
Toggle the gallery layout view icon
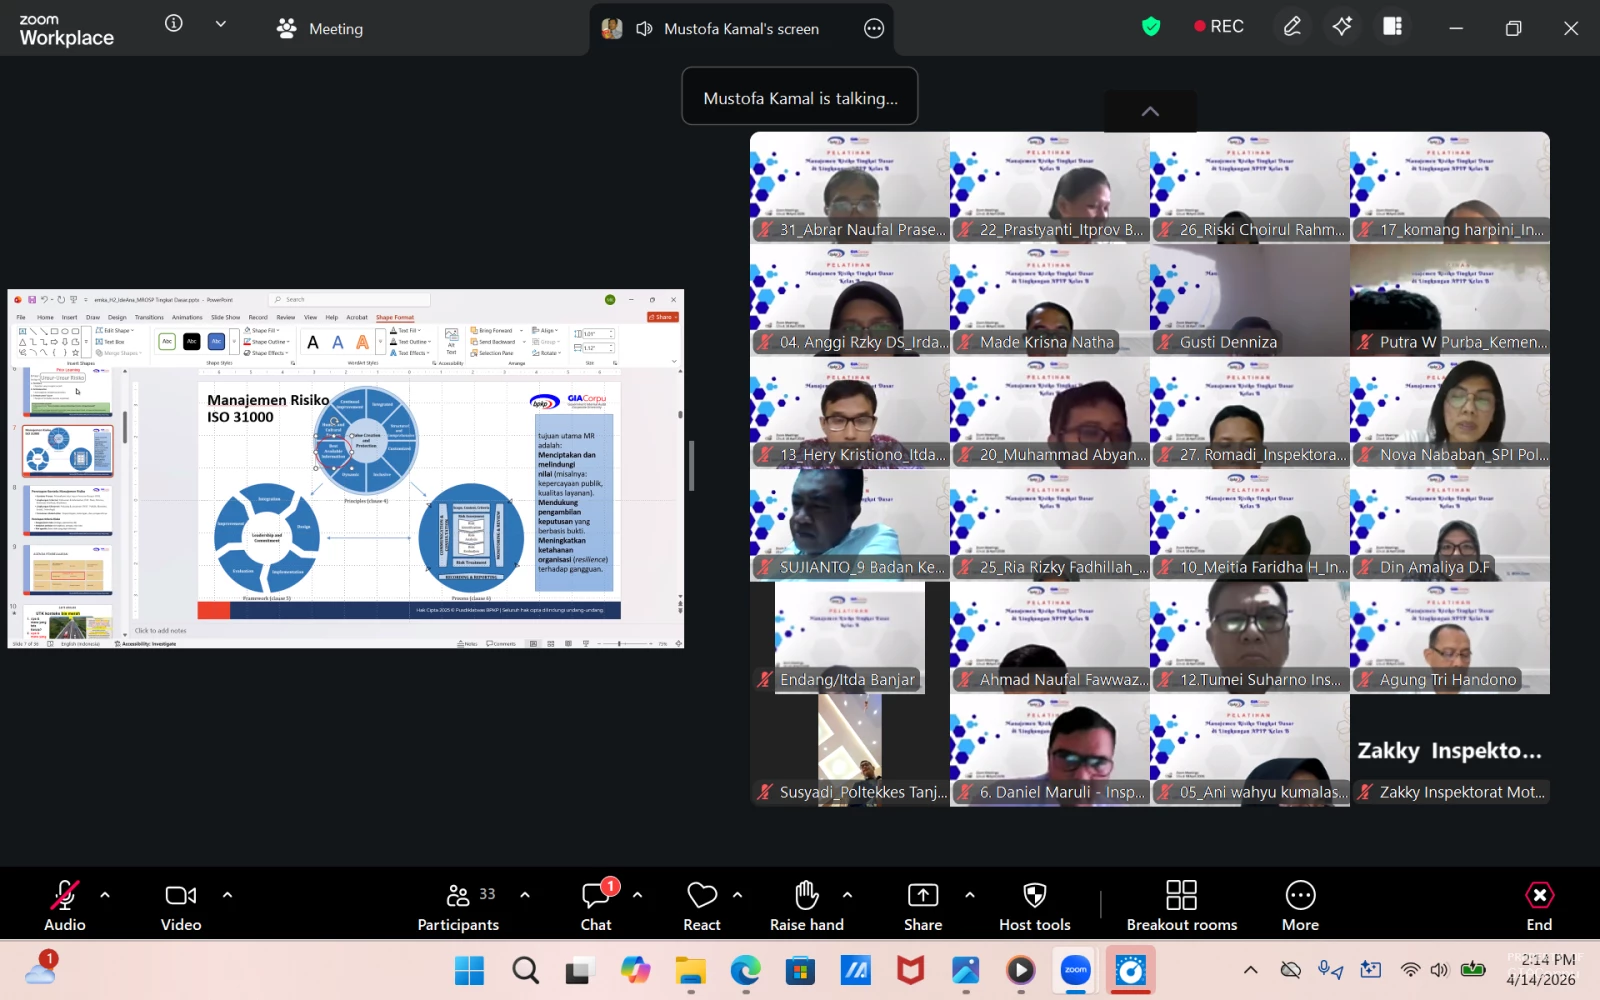pyautogui.click(x=1392, y=27)
